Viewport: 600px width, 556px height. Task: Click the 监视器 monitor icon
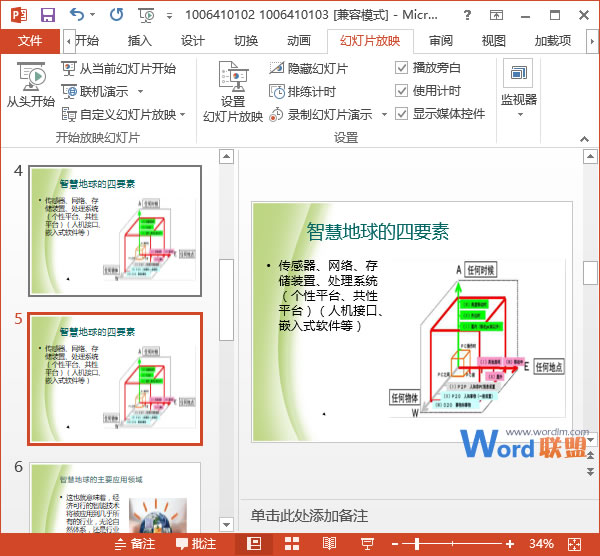[518, 73]
